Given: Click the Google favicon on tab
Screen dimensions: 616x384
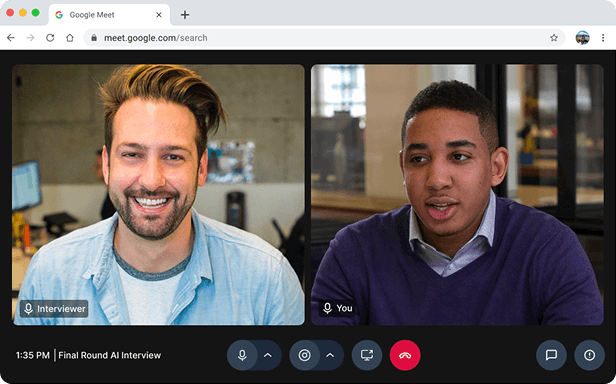Looking at the screenshot, I should point(59,15).
